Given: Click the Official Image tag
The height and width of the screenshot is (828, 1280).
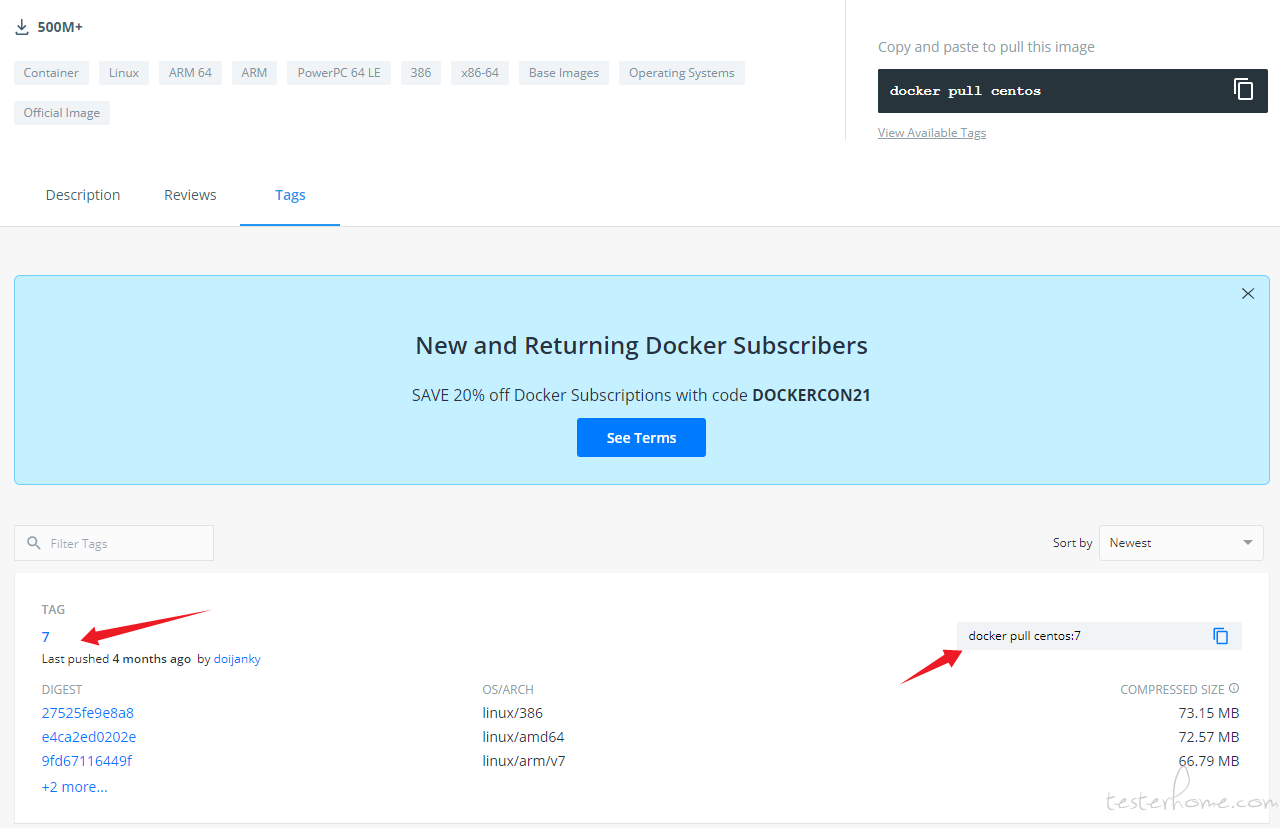Looking at the screenshot, I should point(62,113).
